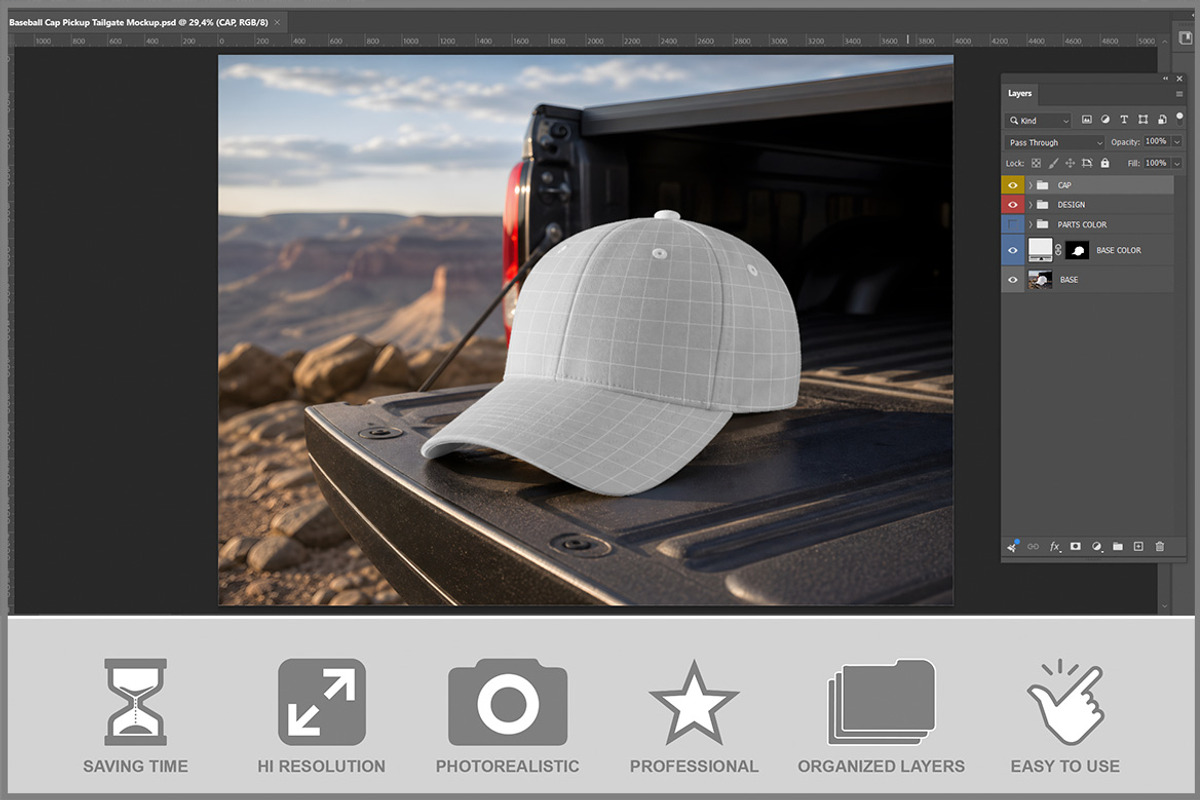Switch to the Layers tab

[x=1020, y=93]
